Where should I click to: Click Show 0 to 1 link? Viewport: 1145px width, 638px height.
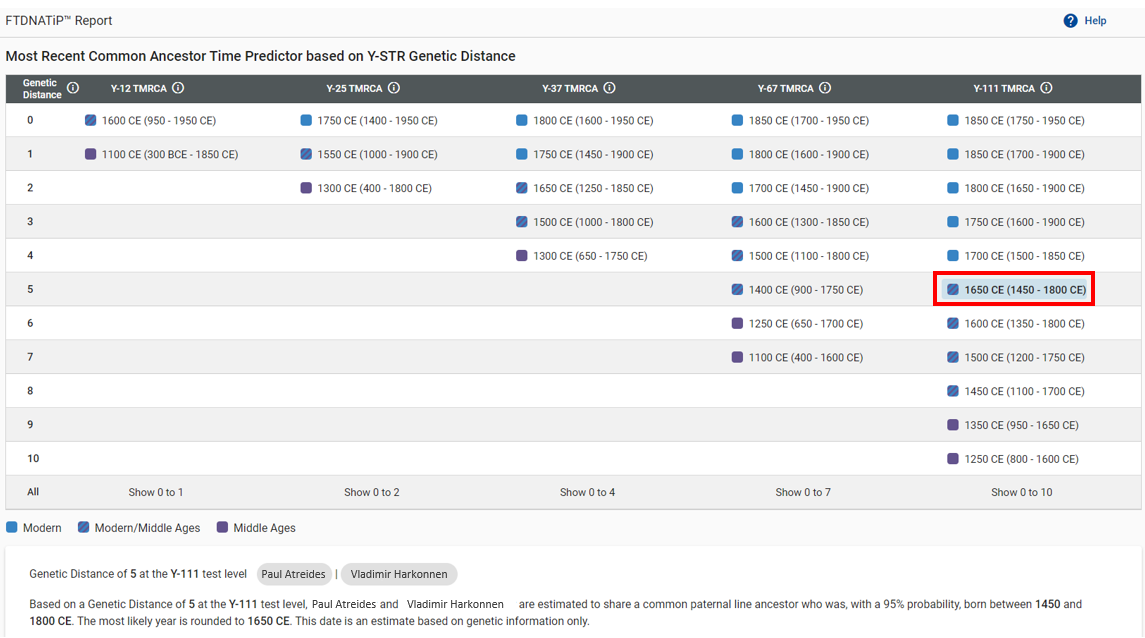pos(156,493)
